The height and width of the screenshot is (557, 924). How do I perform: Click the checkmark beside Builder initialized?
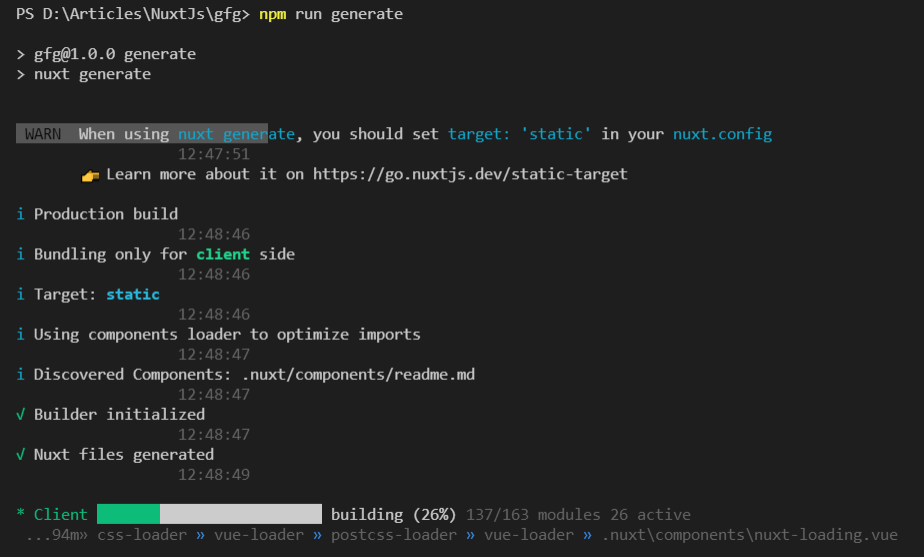[x=21, y=414]
